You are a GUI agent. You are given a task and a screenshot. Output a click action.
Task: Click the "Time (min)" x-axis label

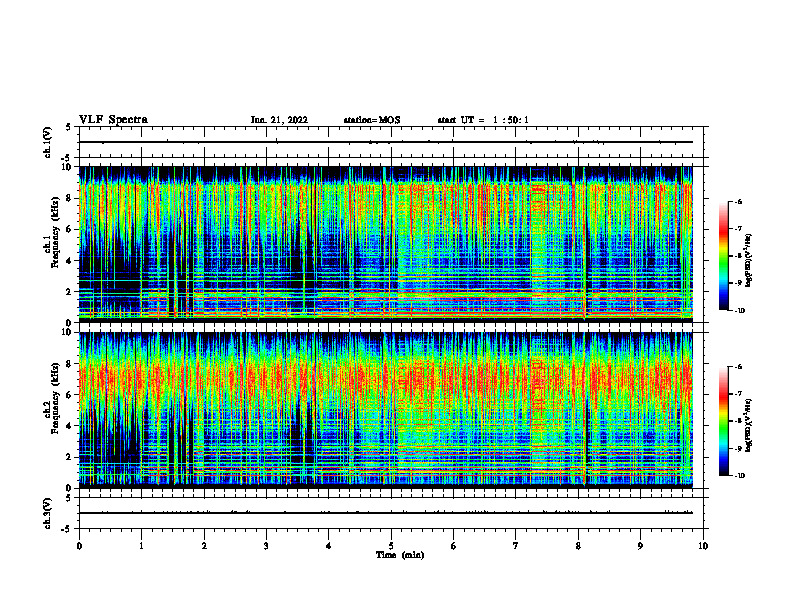400,555
